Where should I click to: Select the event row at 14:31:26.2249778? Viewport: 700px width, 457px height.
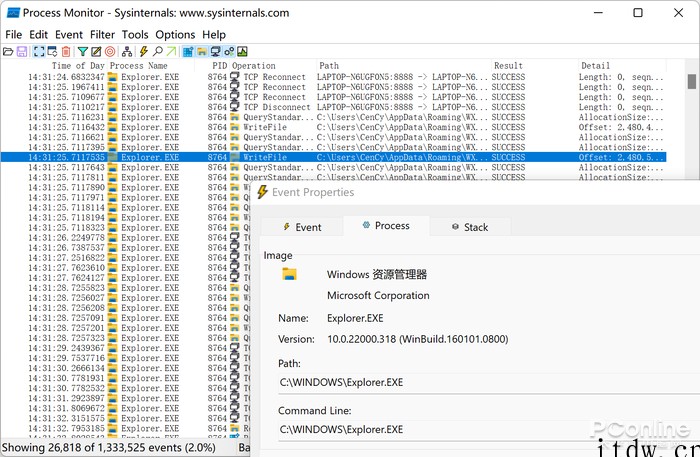125,237
